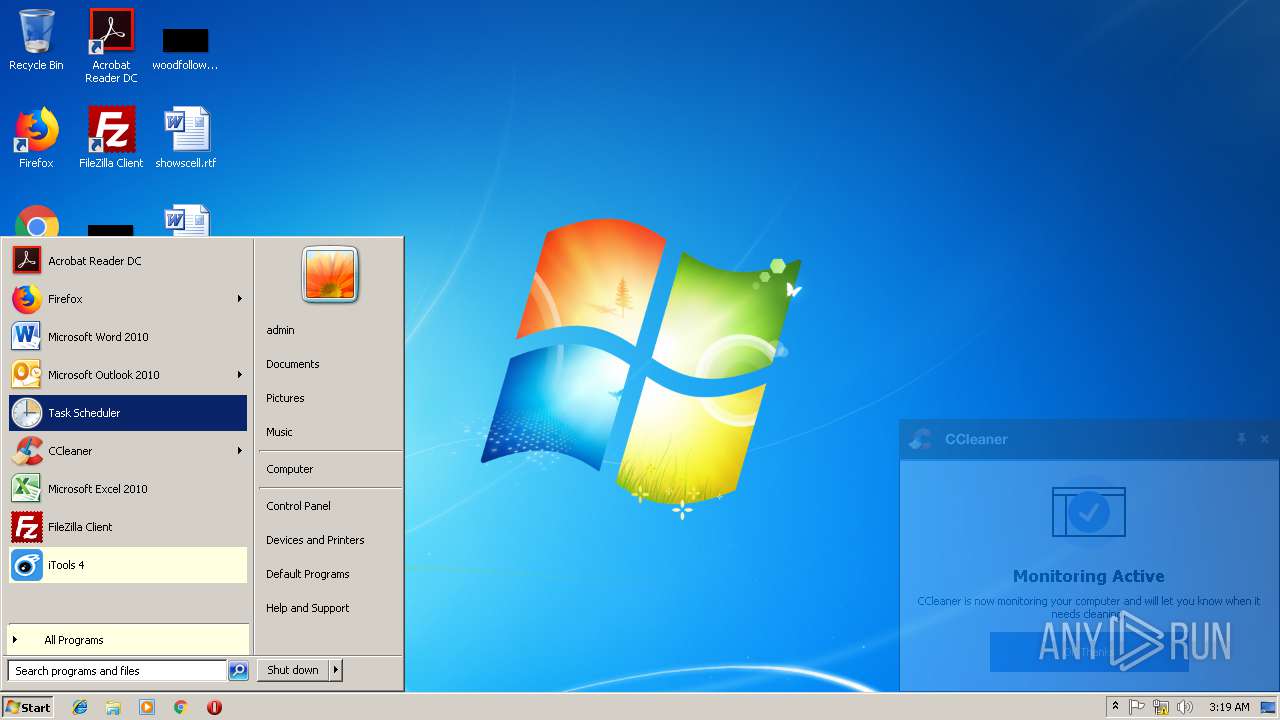This screenshot has height=720, width=1280.
Task: Expand the Firefox jump list arrow
Action: click(x=239, y=299)
